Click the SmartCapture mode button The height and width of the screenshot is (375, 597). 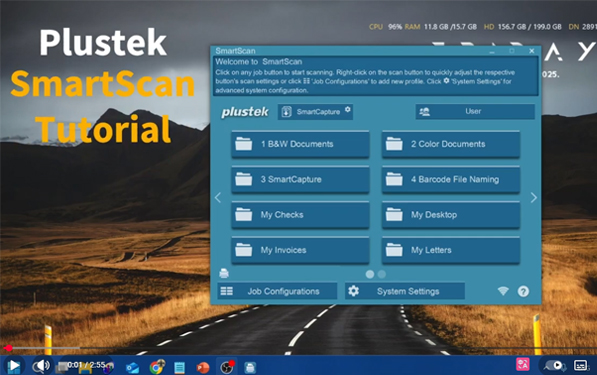[x=315, y=112]
